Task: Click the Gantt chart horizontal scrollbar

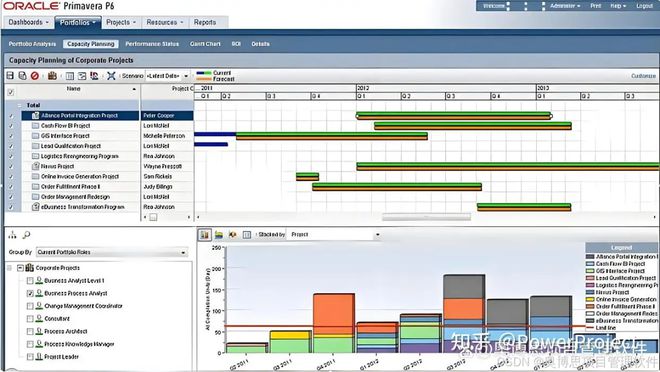Action: (426, 217)
